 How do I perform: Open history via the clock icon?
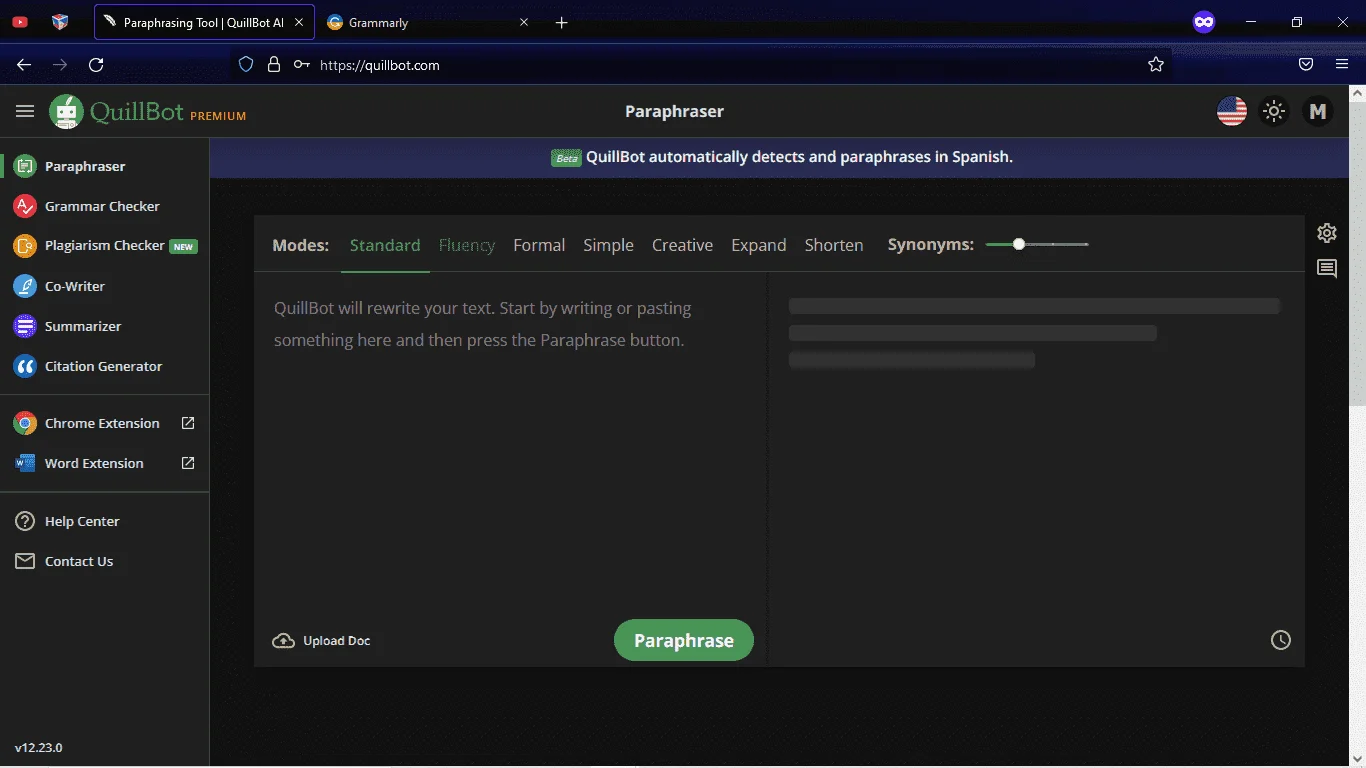click(1281, 640)
